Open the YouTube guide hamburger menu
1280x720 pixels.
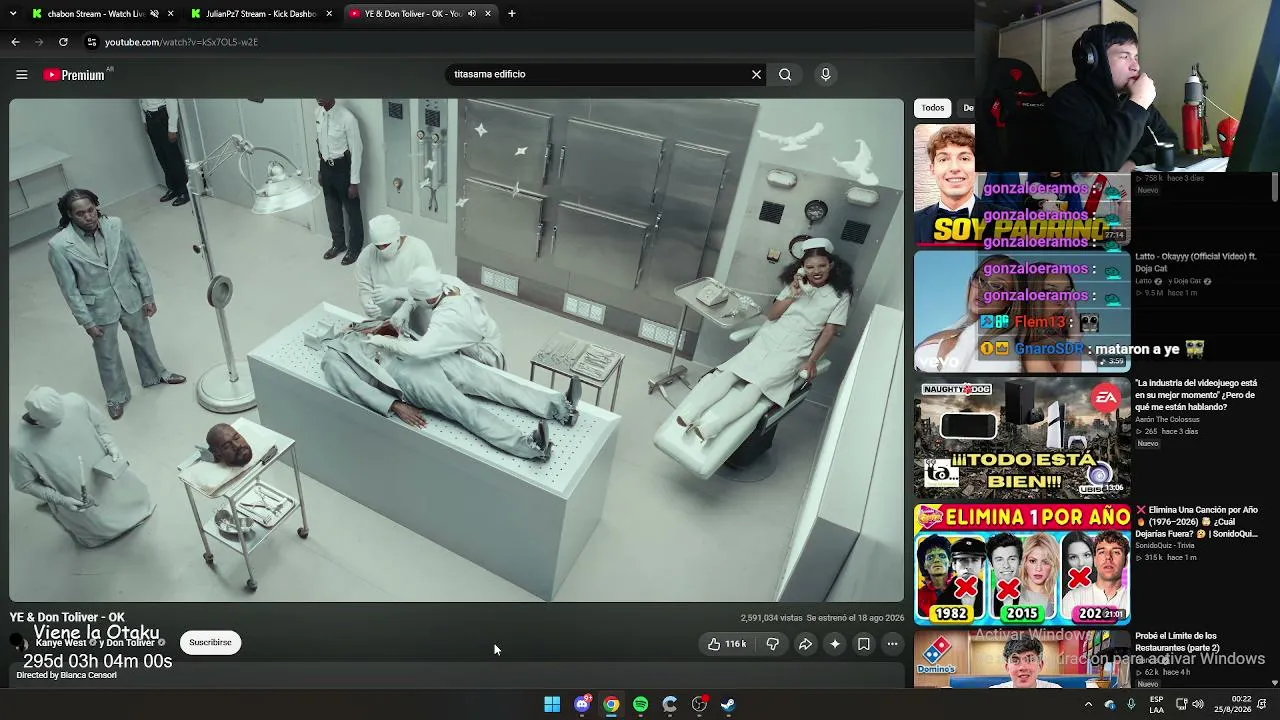[x=21, y=74]
